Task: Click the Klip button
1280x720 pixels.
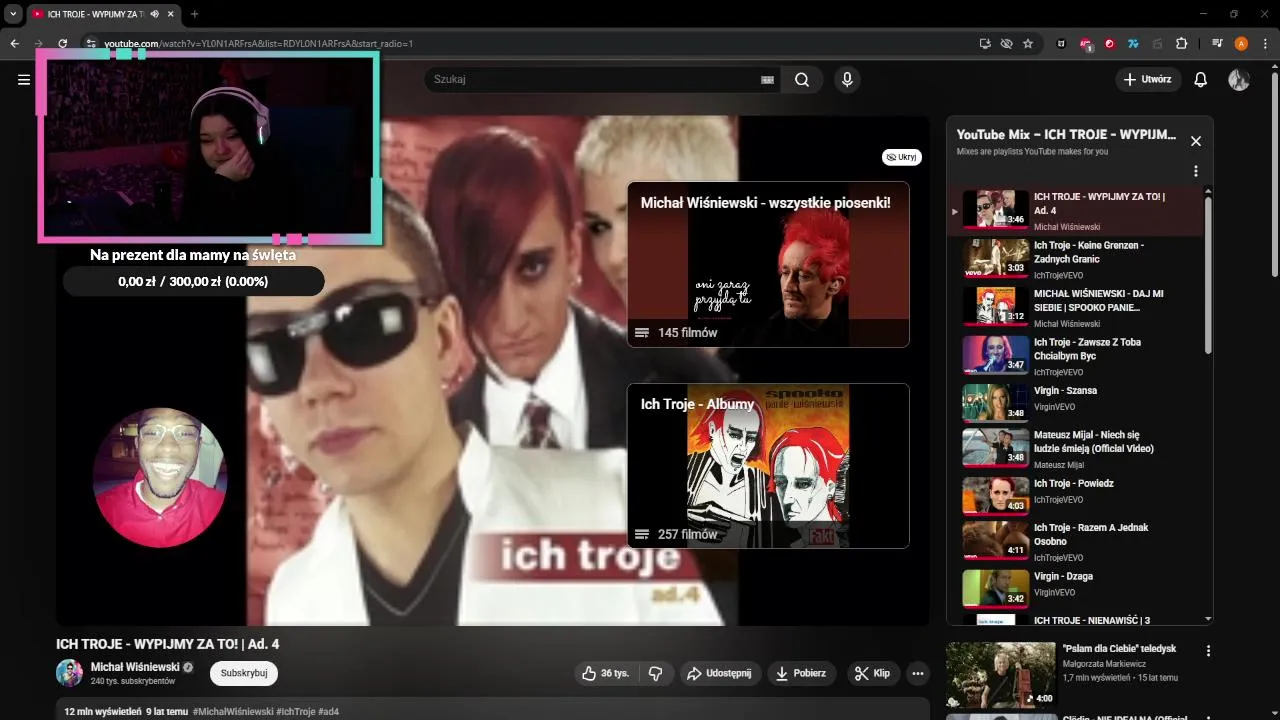Action: (872, 673)
